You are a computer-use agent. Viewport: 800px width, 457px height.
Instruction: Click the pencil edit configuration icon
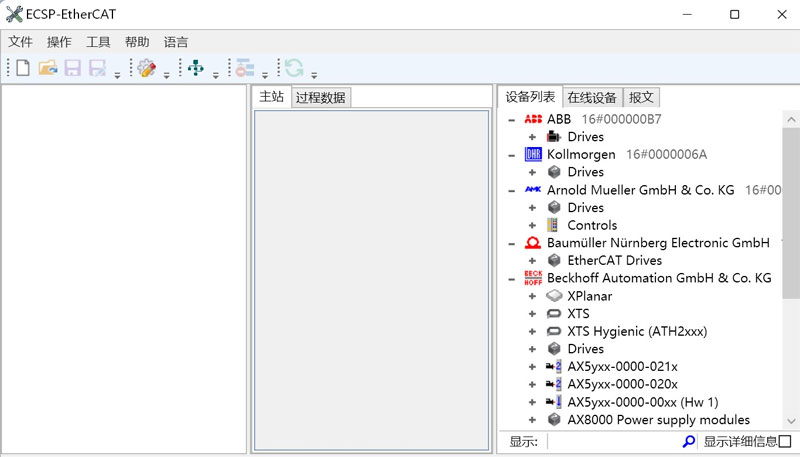point(147,67)
